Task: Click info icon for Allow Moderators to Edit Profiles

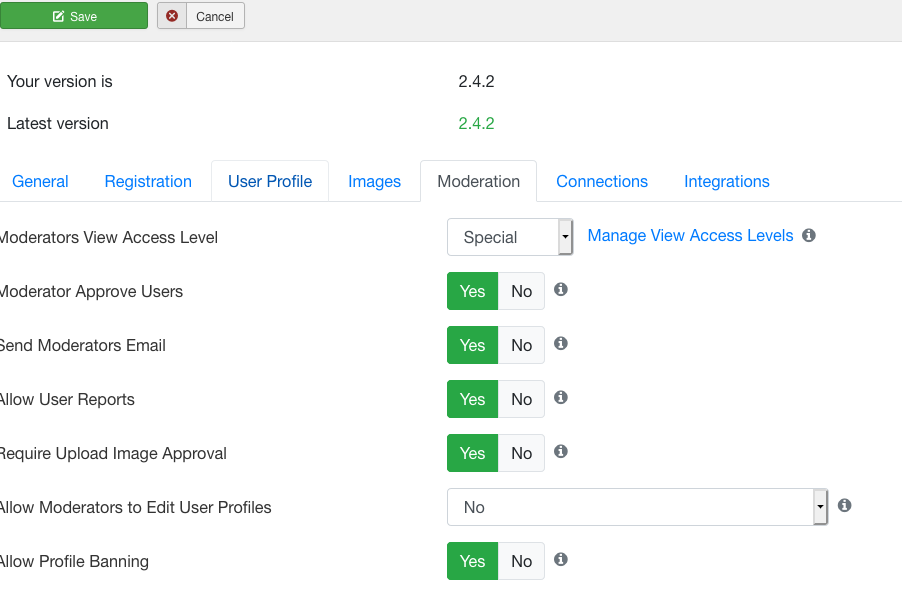Action: point(844,505)
